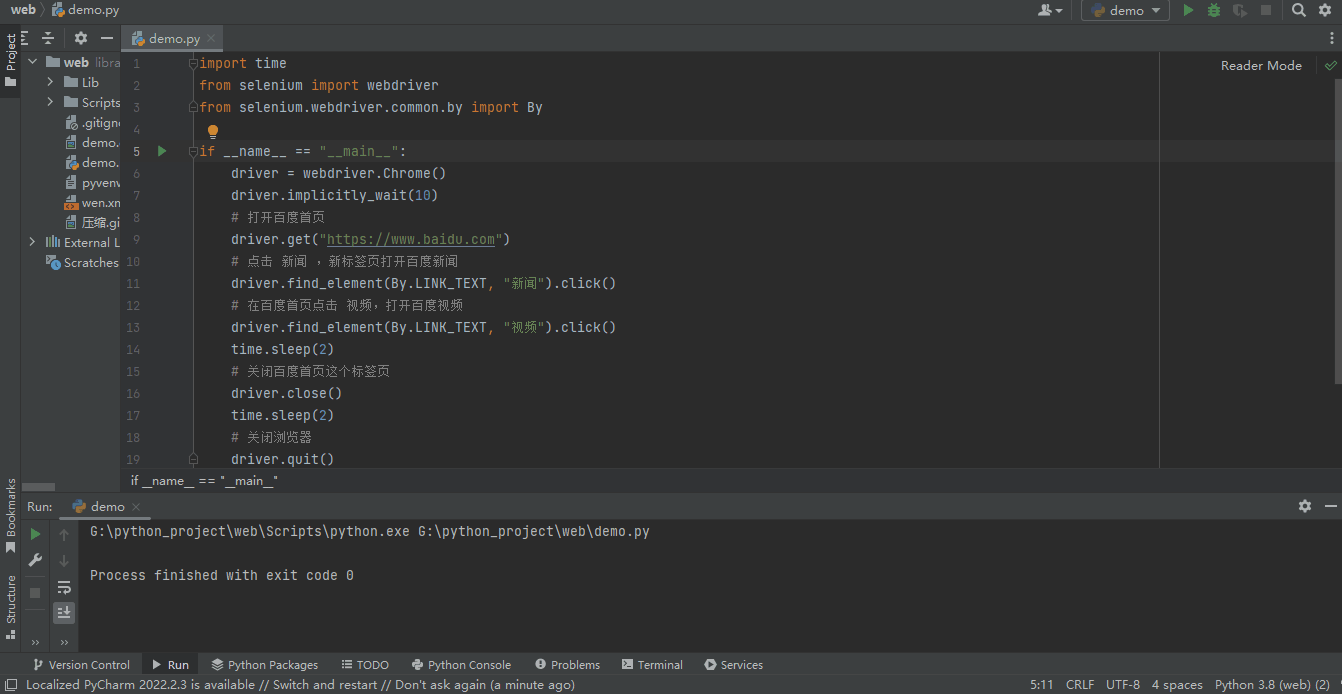Image resolution: width=1342 pixels, height=694 pixels.
Task: Click the tool windows quick-access icon
Action: tap(10, 685)
